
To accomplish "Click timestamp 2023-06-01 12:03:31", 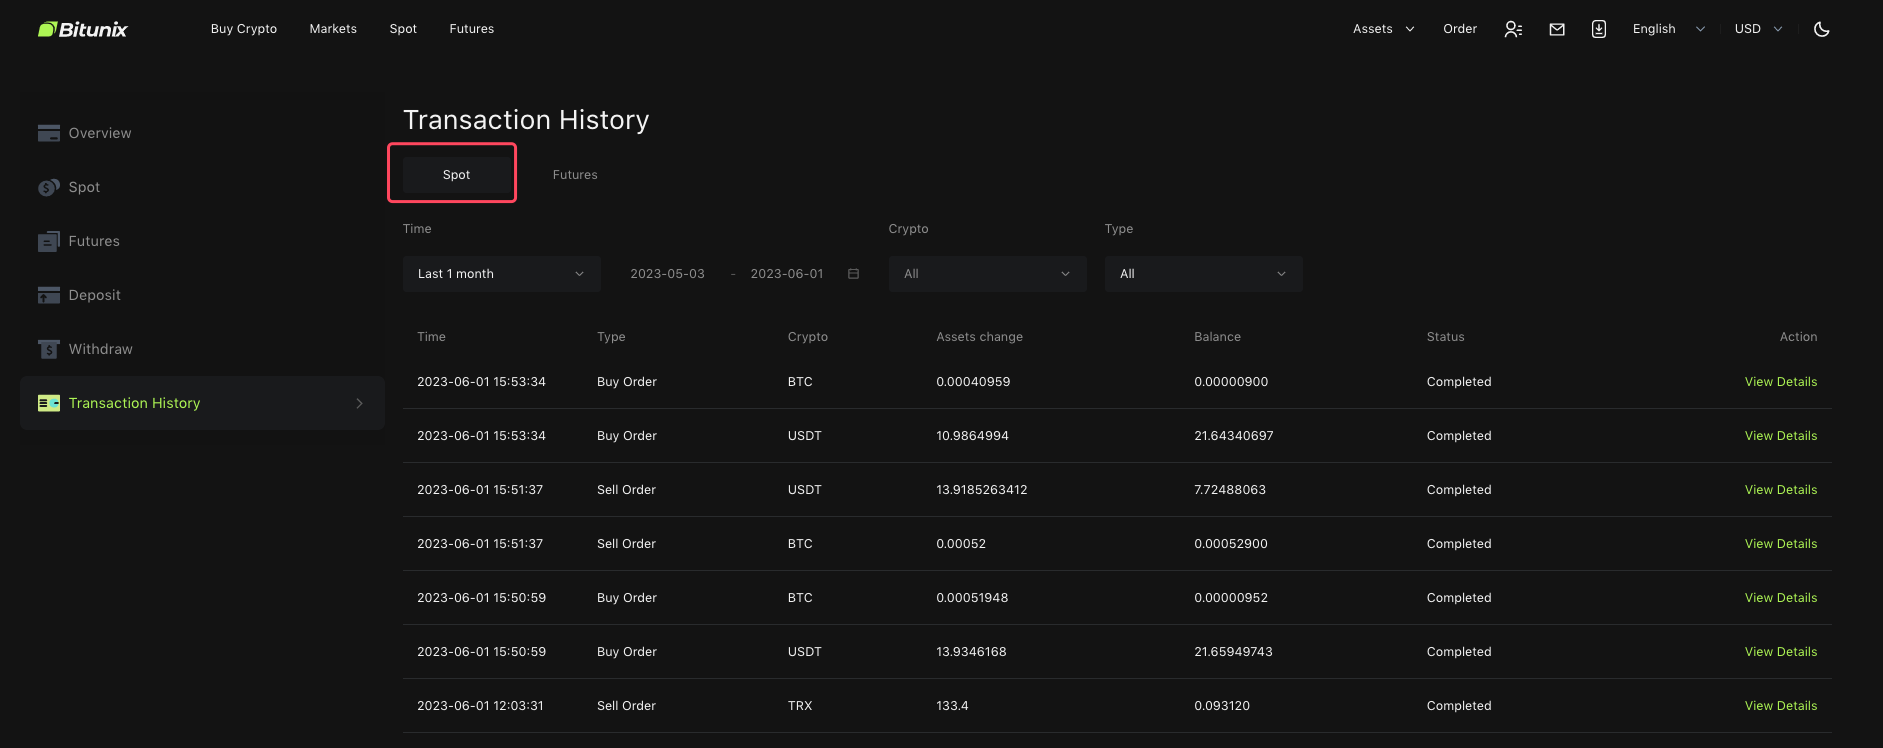I will (480, 706).
